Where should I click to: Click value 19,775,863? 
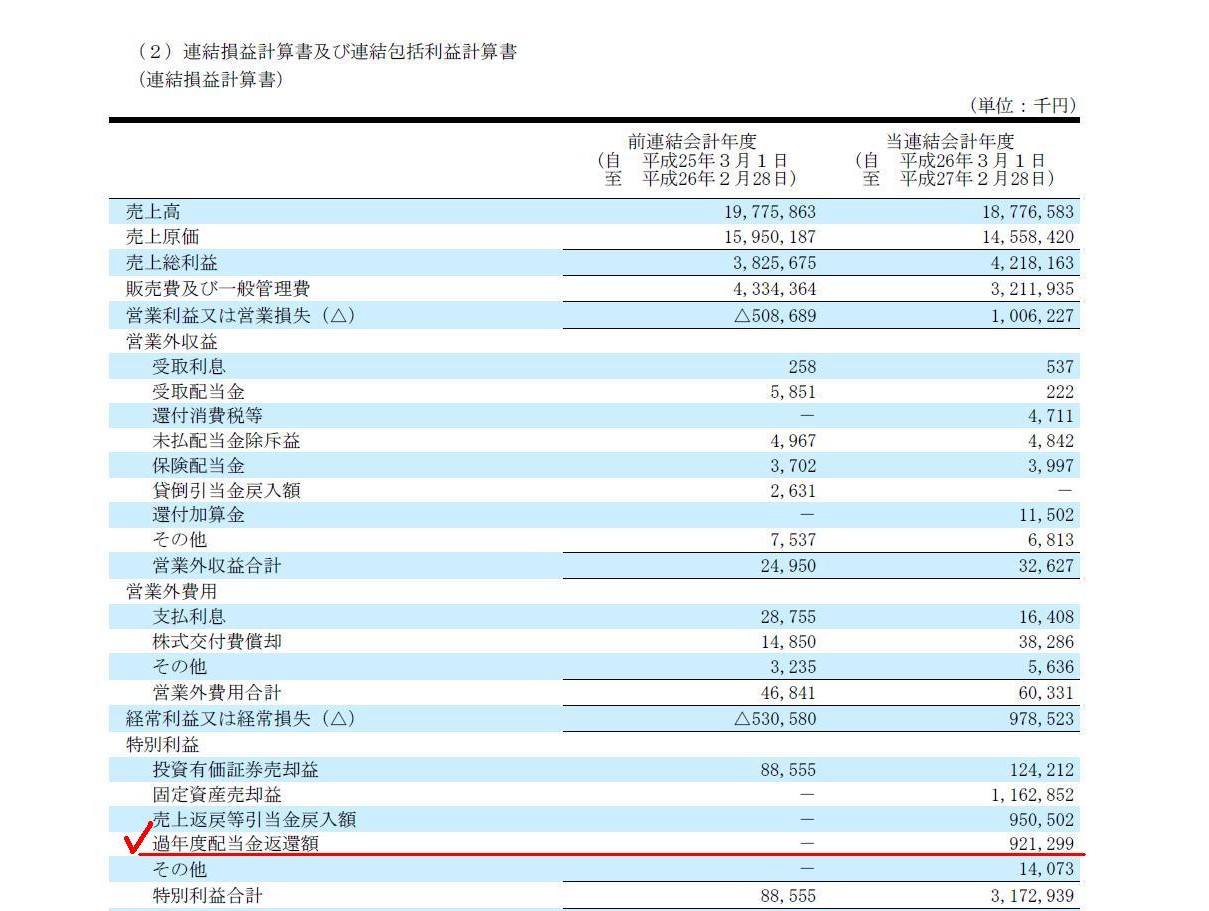tap(768, 212)
